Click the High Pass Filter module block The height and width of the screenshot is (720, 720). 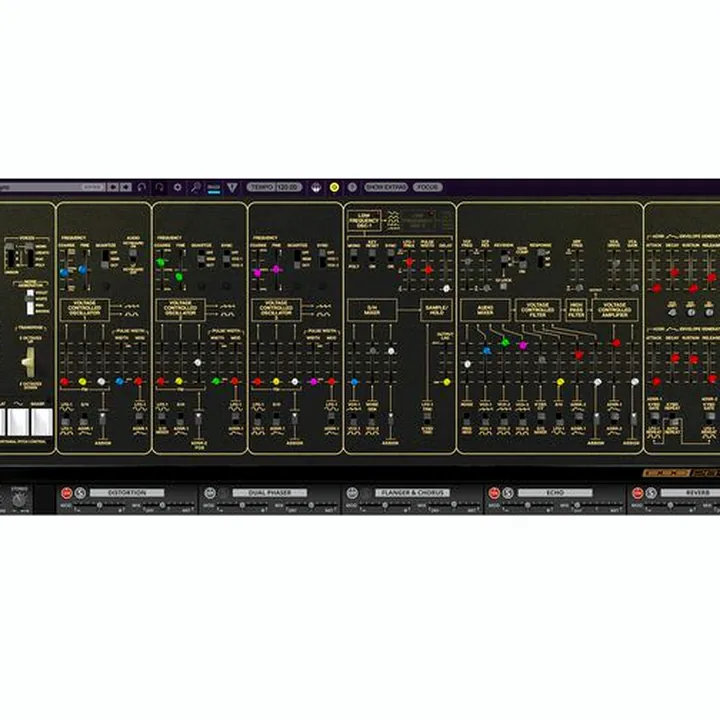coord(576,310)
